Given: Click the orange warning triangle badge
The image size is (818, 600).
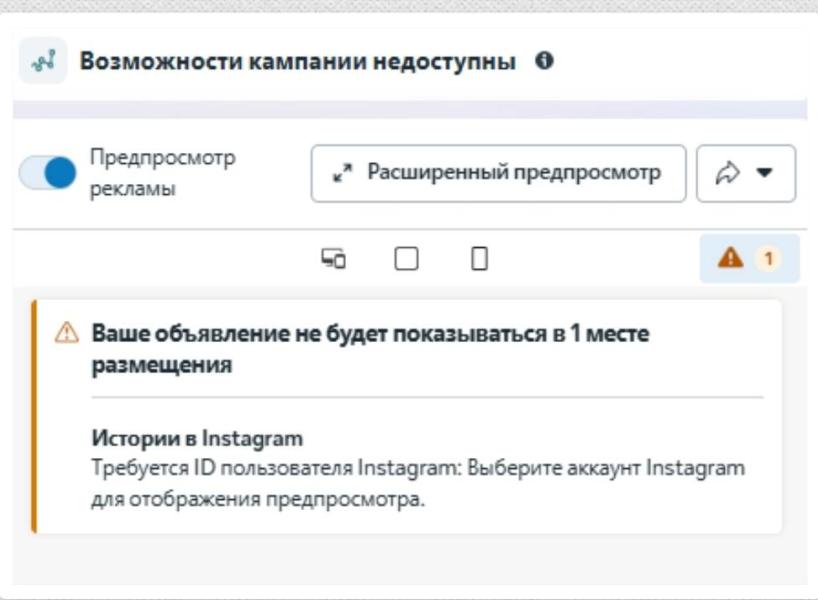Looking at the screenshot, I should (730, 256).
